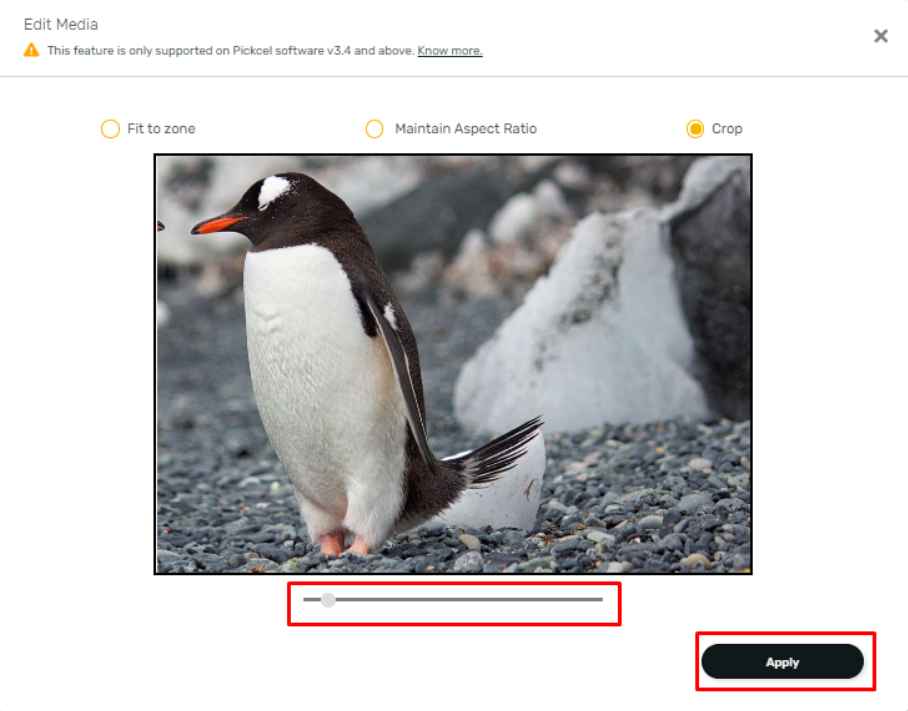The image size is (908, 711).
Task: Click the penguin image preview
Action: [x=453, y=364]
